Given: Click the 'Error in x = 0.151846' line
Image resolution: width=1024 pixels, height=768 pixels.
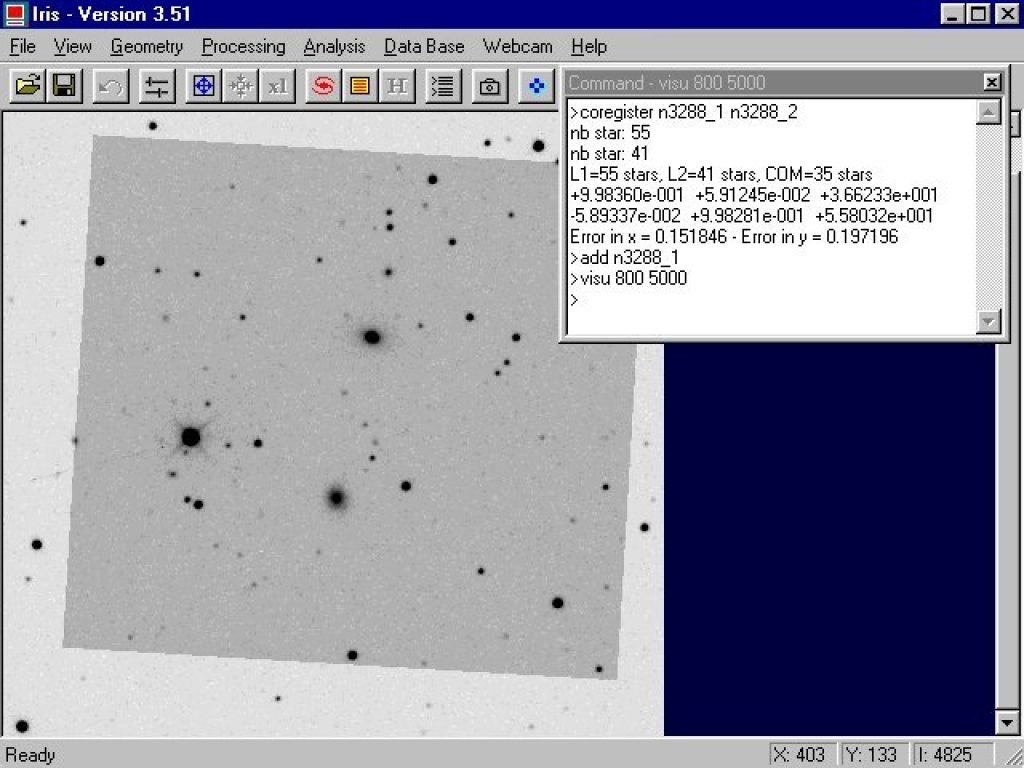Looking at the screenshot, I should (x=734, y=236).
